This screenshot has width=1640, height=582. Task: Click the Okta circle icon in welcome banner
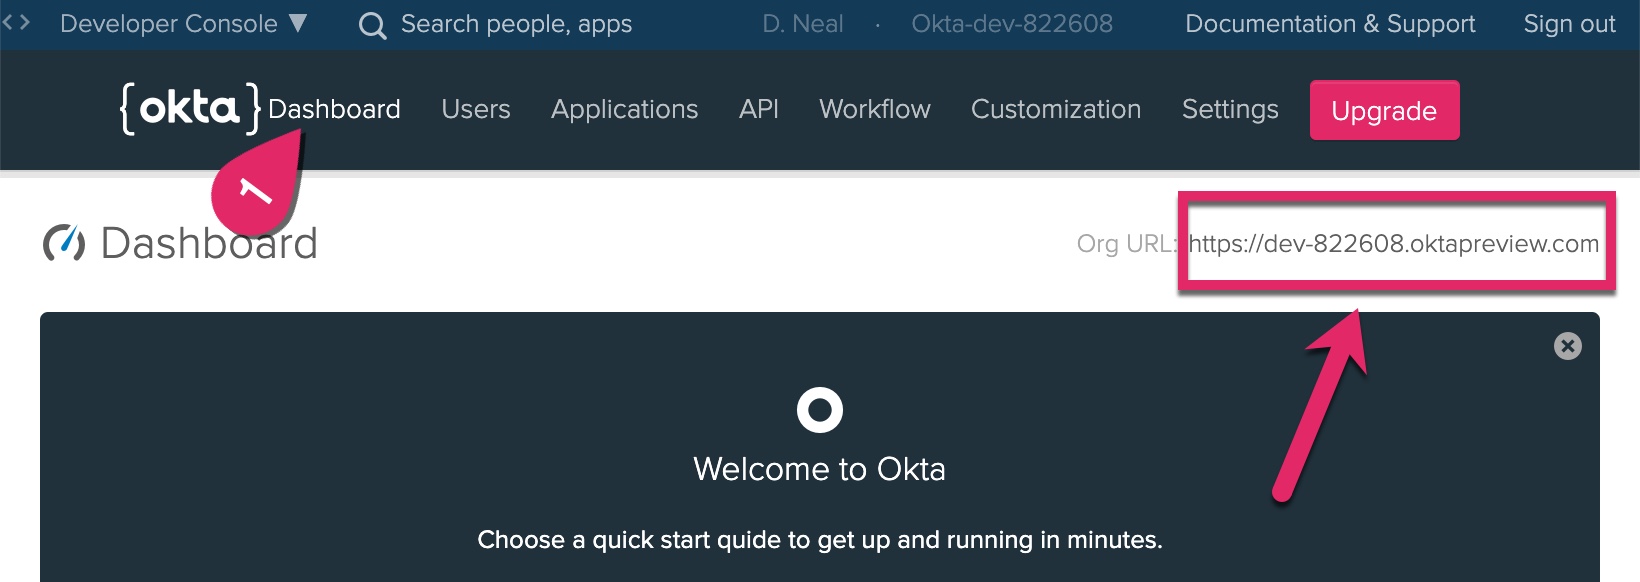[x=819, y=410]
